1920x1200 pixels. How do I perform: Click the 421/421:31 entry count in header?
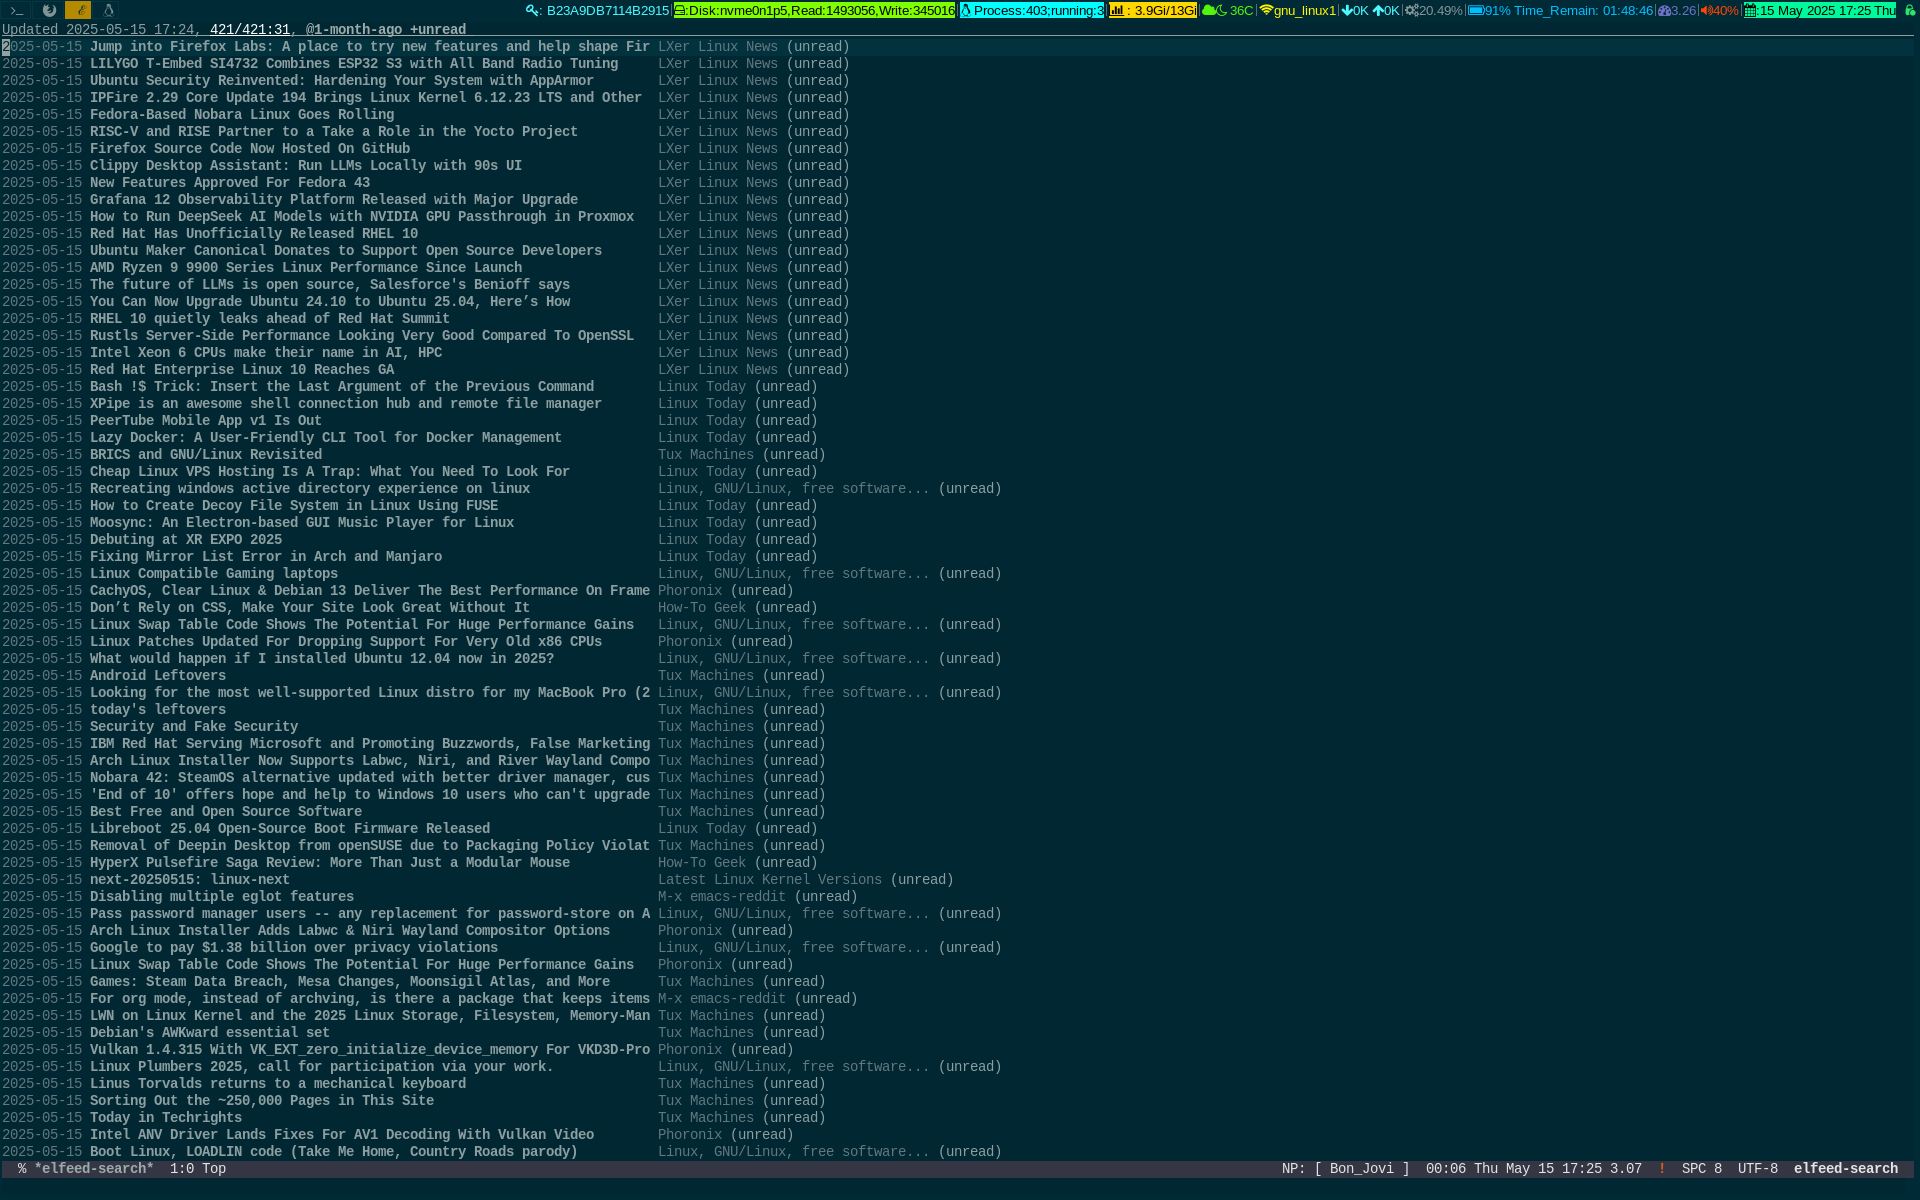(250, 30)
